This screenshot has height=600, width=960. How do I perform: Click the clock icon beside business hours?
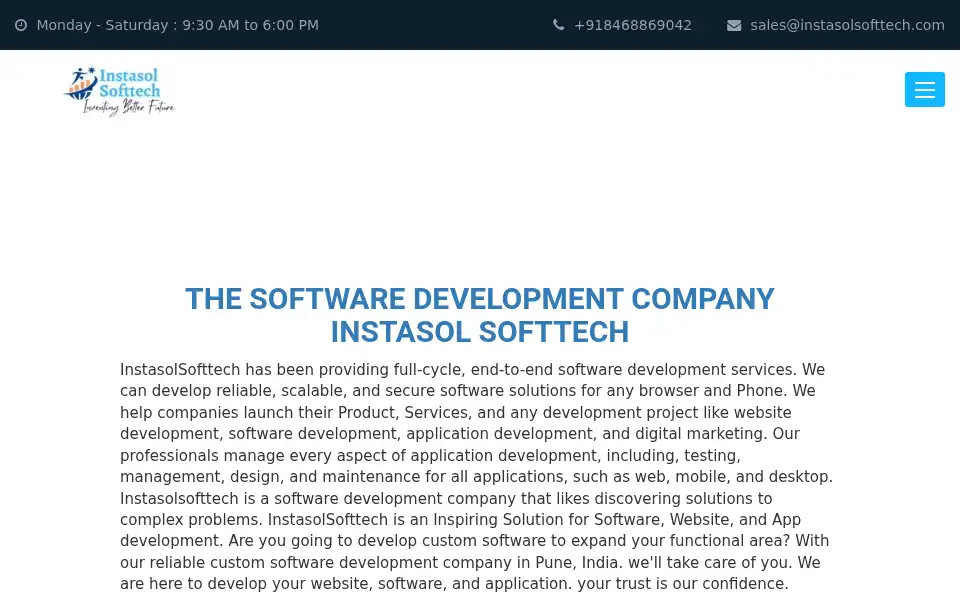click(21, 25)
